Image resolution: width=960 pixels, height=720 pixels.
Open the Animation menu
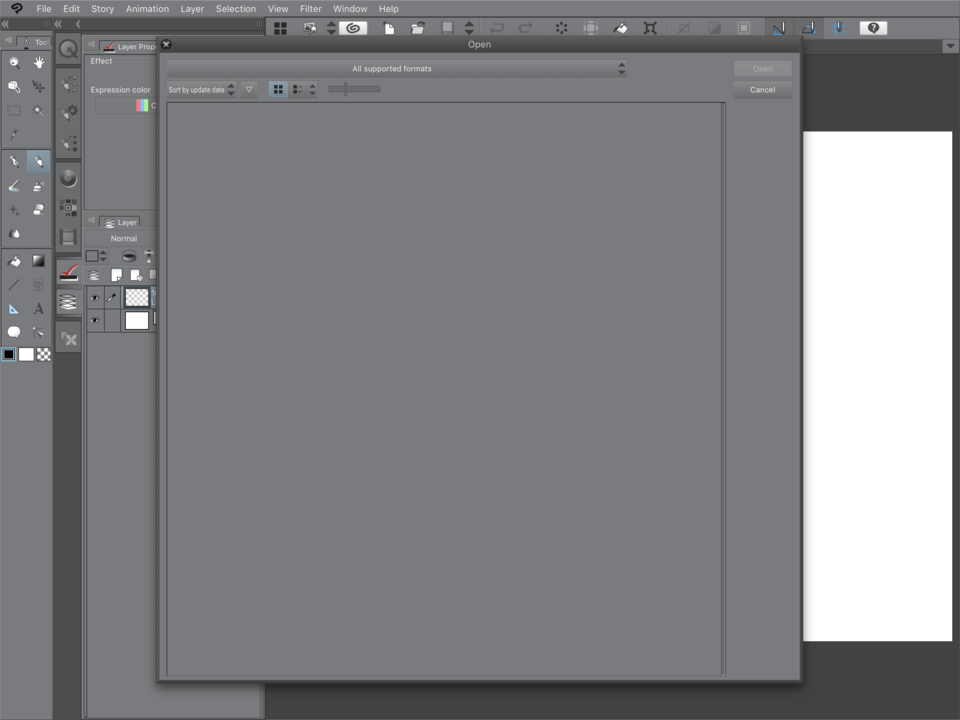click(147, 8)
